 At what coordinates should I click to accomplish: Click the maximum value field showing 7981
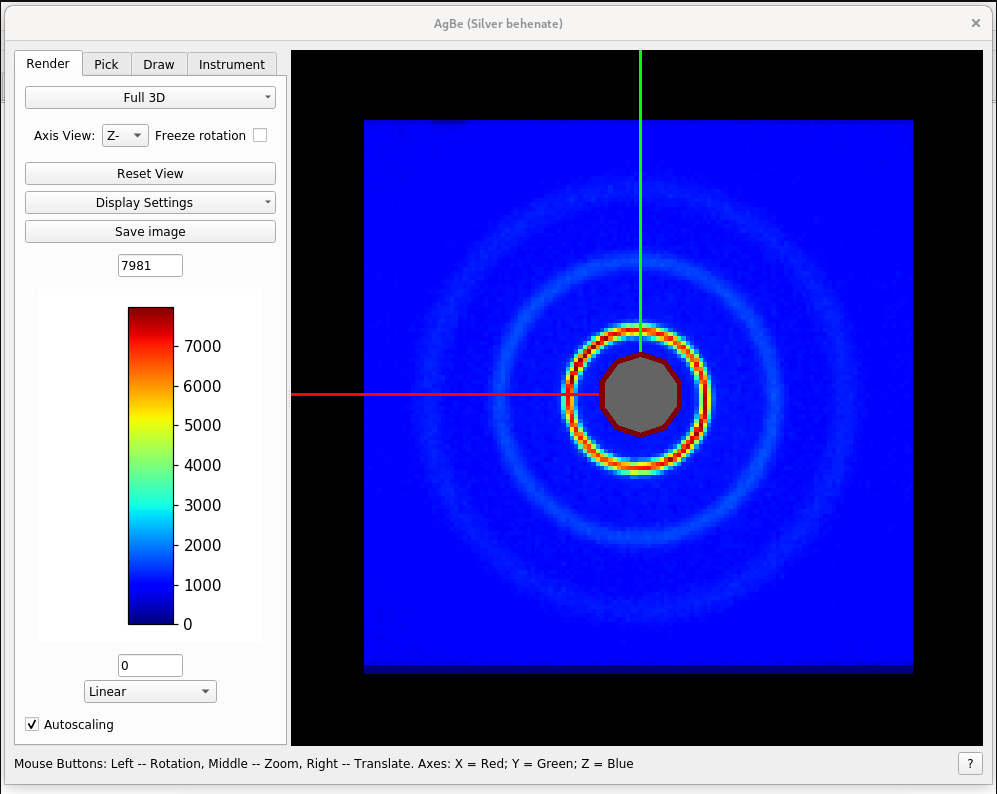[150, 265]
